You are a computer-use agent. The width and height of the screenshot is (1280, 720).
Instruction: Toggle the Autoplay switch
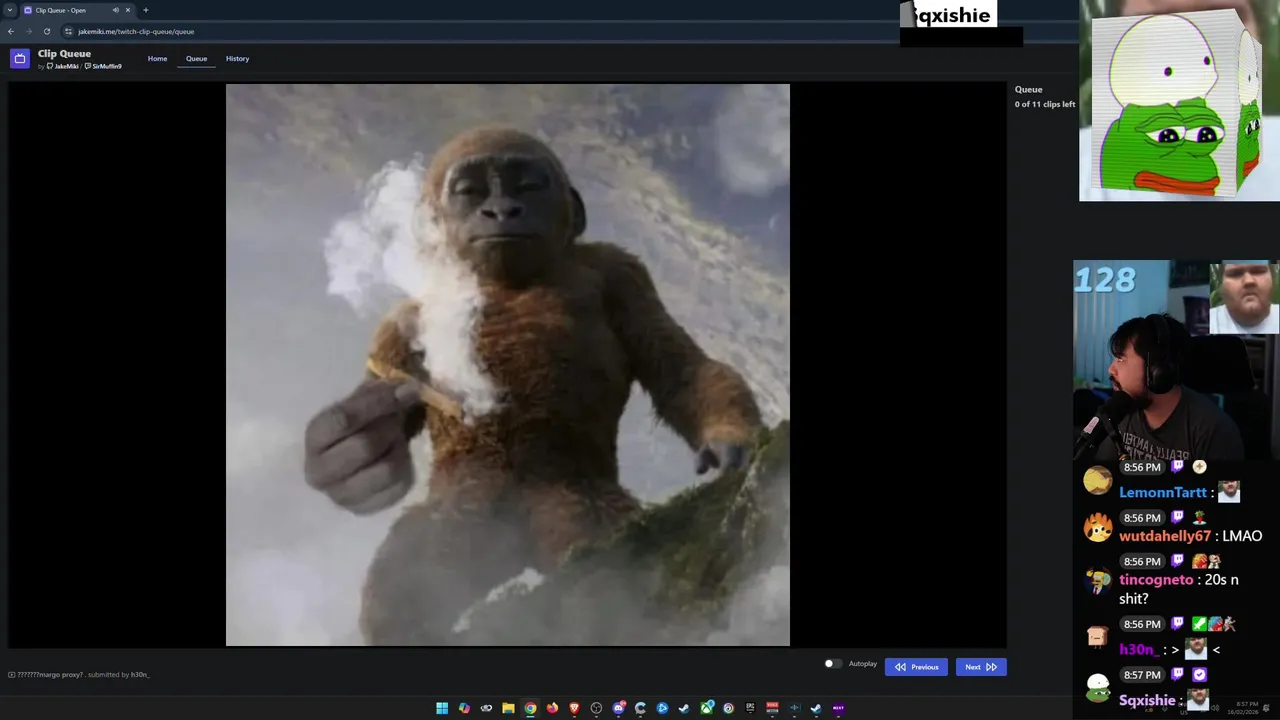tap(832, 664)
